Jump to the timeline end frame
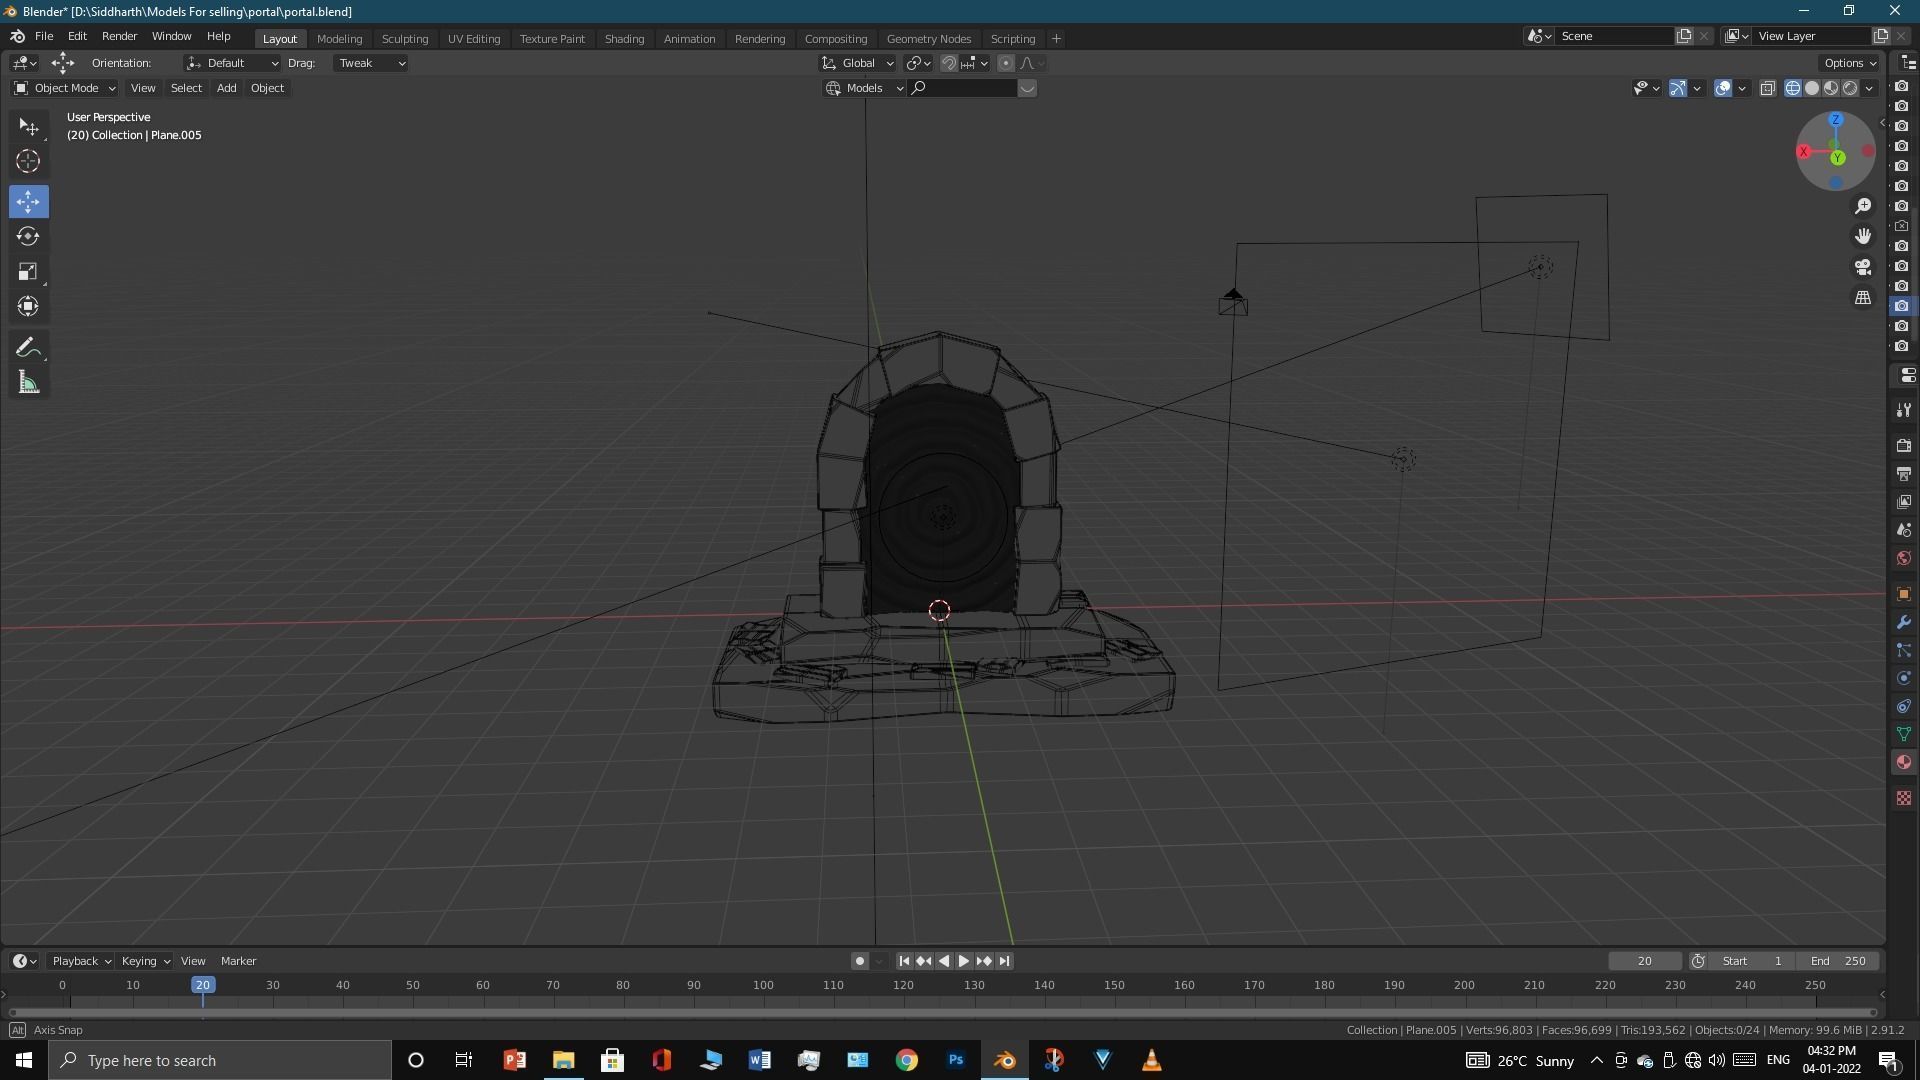This screenshot has height=1080, width=1920. point(1004,961)
